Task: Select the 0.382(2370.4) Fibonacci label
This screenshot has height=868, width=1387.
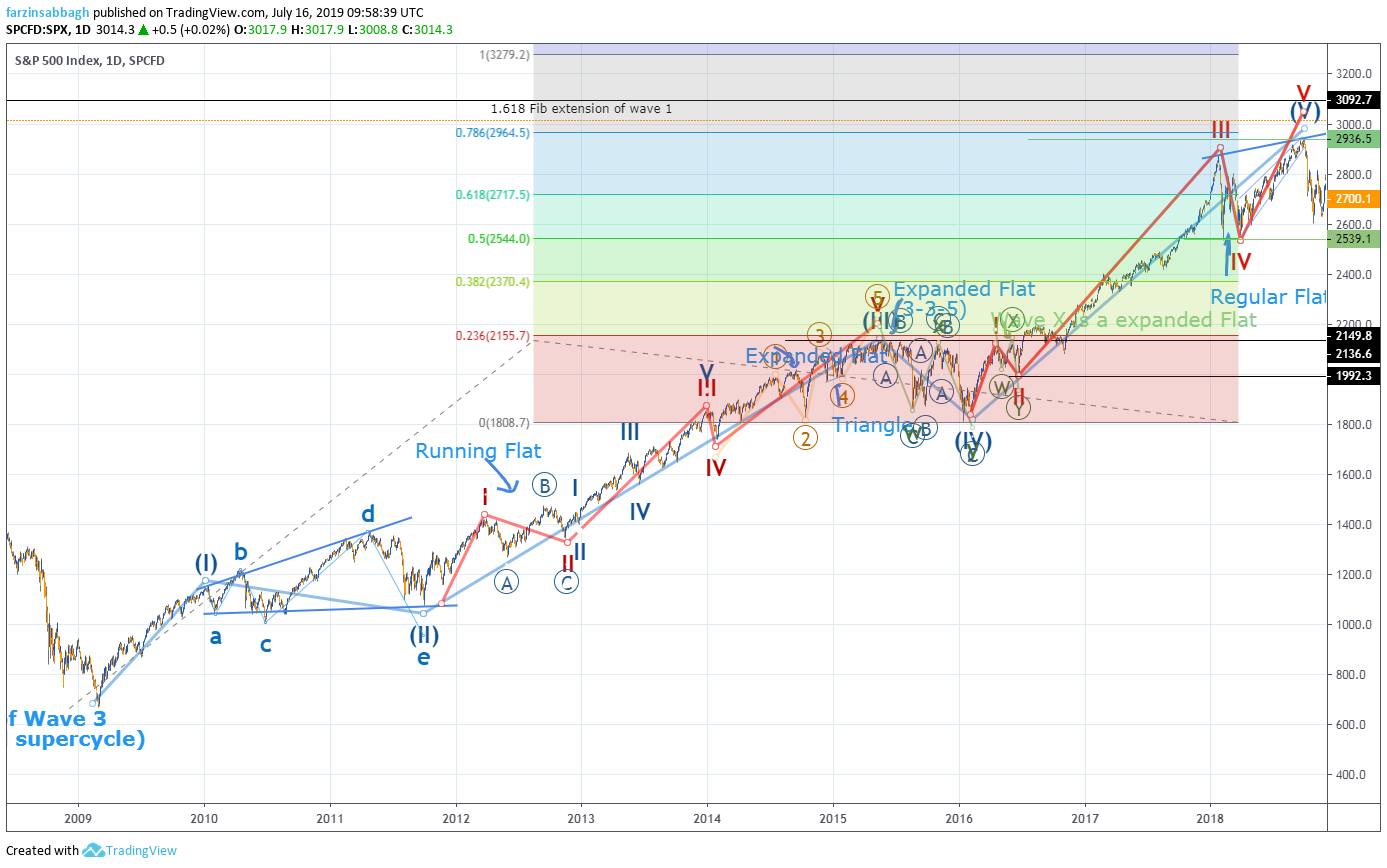Action: pyautogui.click(x=495, y=281)
